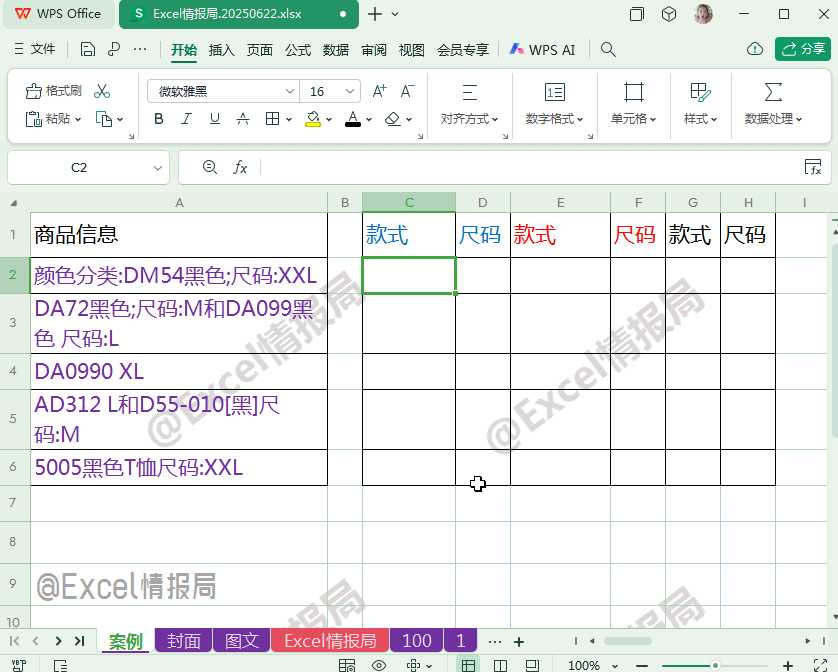Go to last sheet navigation arrow
Screen dimensions: 838x672
(80, 641)
